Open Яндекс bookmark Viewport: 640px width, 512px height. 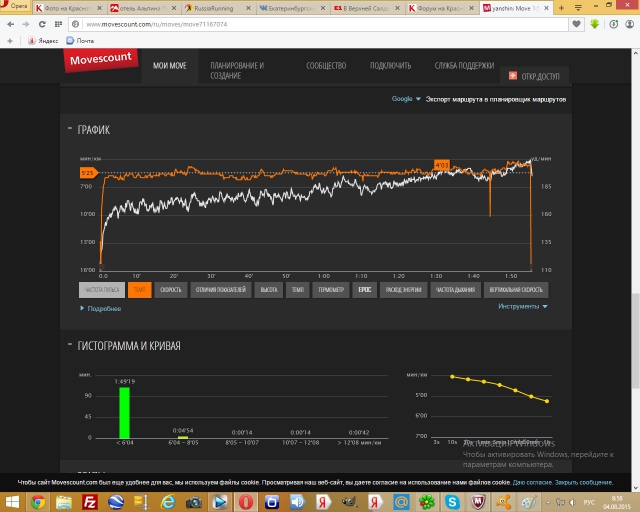(x=43, y=41)
